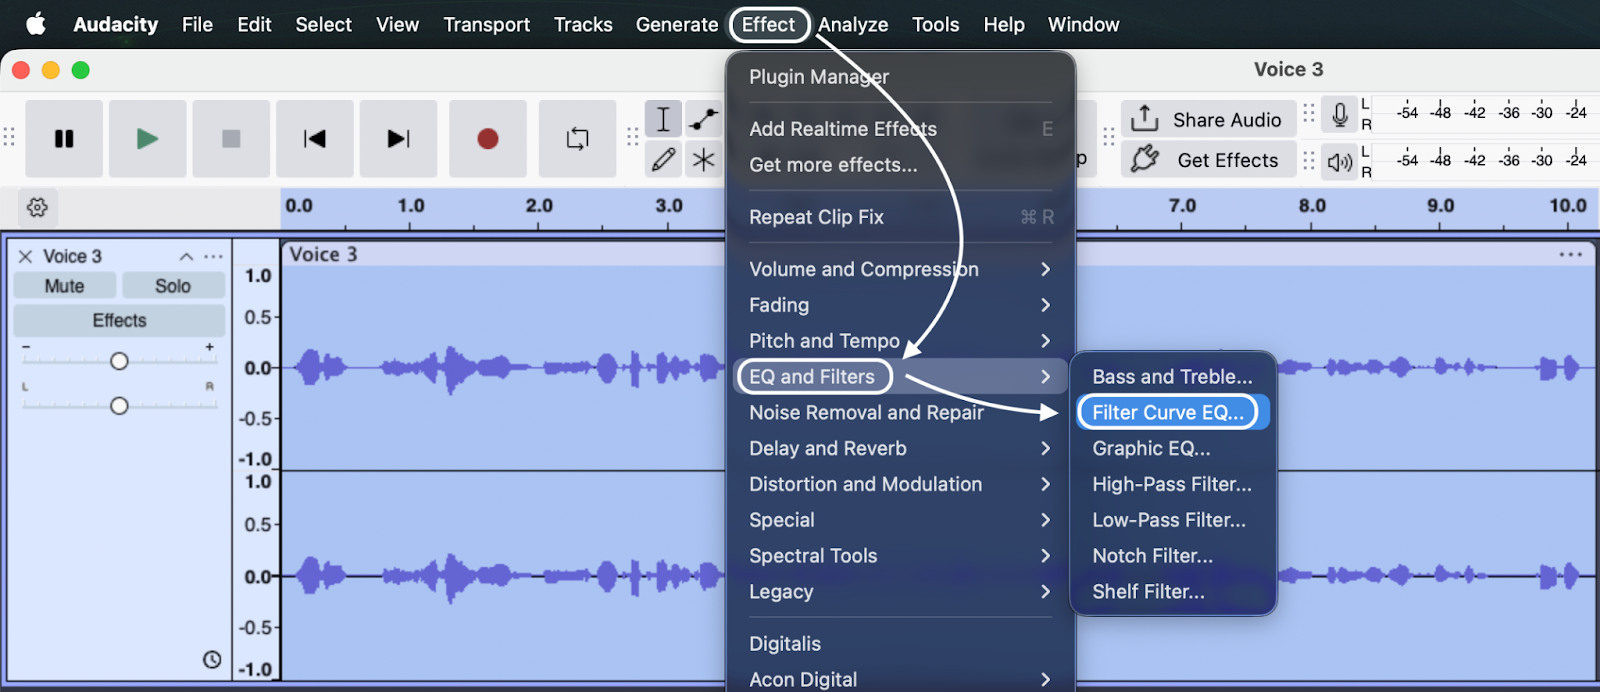Image resolution: width=1600 pixels, height=692 pixels.
Task: Open the track Effects button
Action: [119, 321]
